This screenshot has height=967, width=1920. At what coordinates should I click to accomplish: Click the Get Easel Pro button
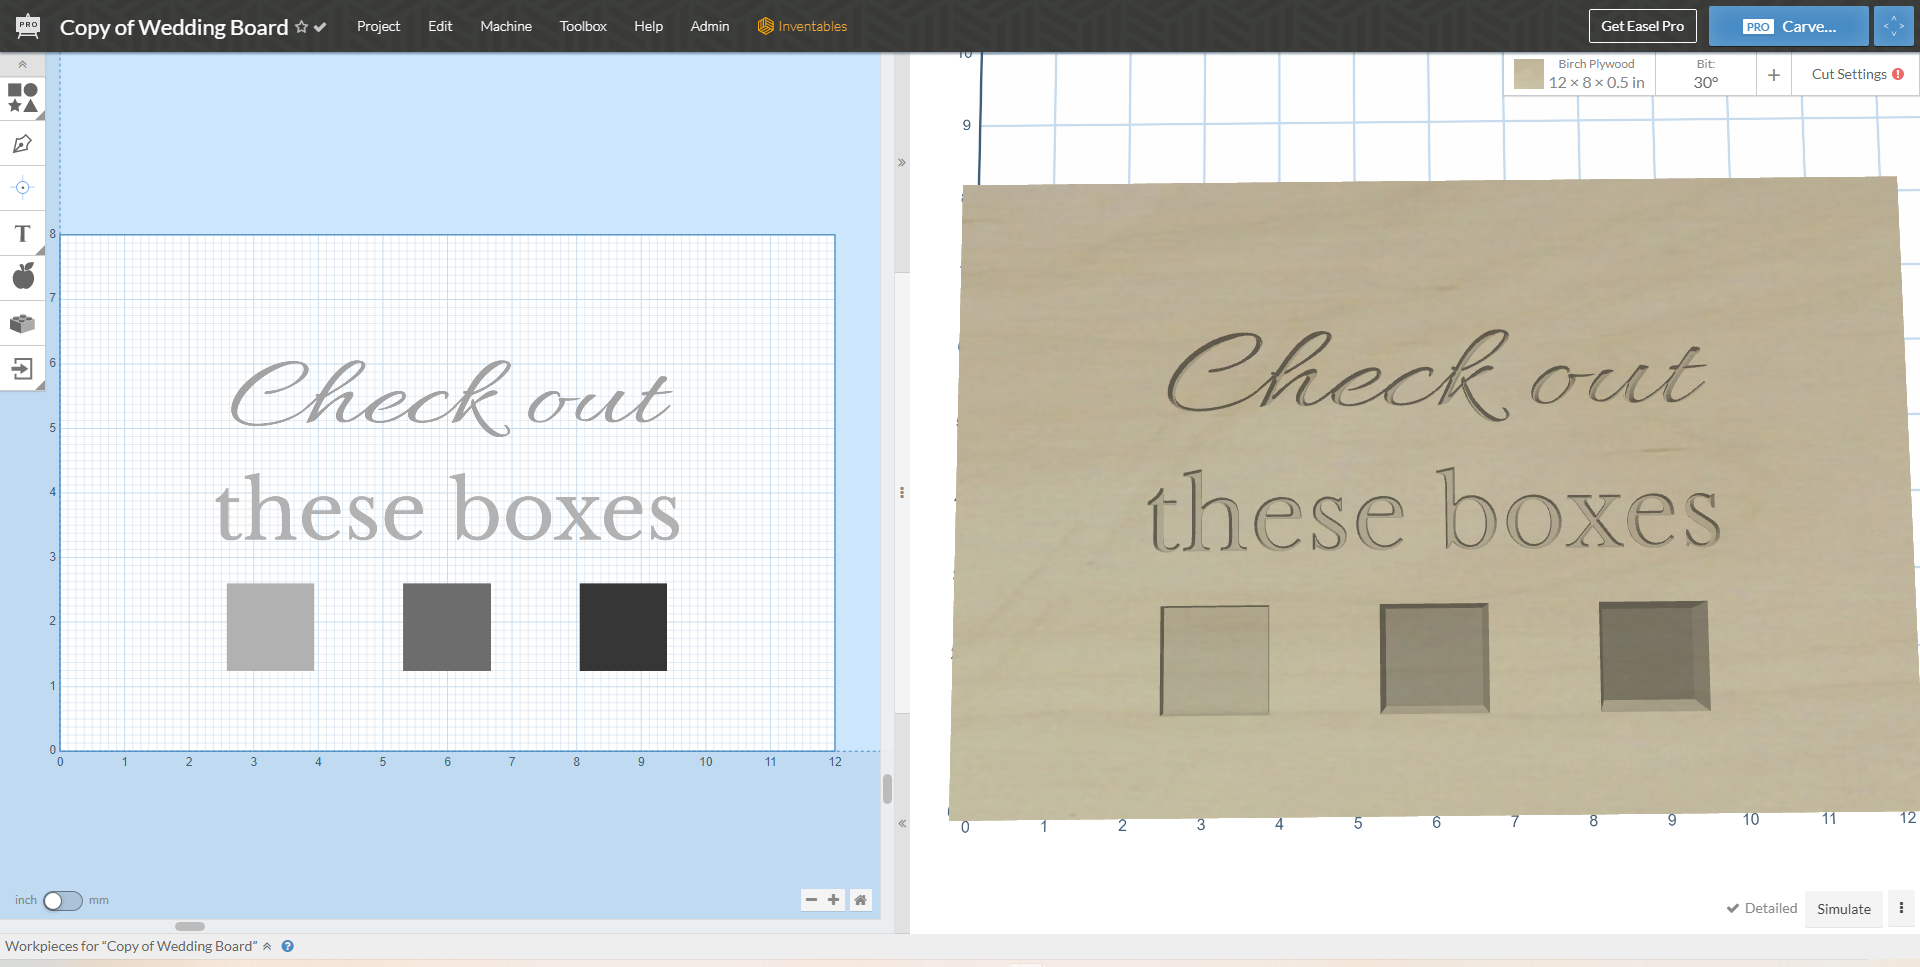[1642, 26]
